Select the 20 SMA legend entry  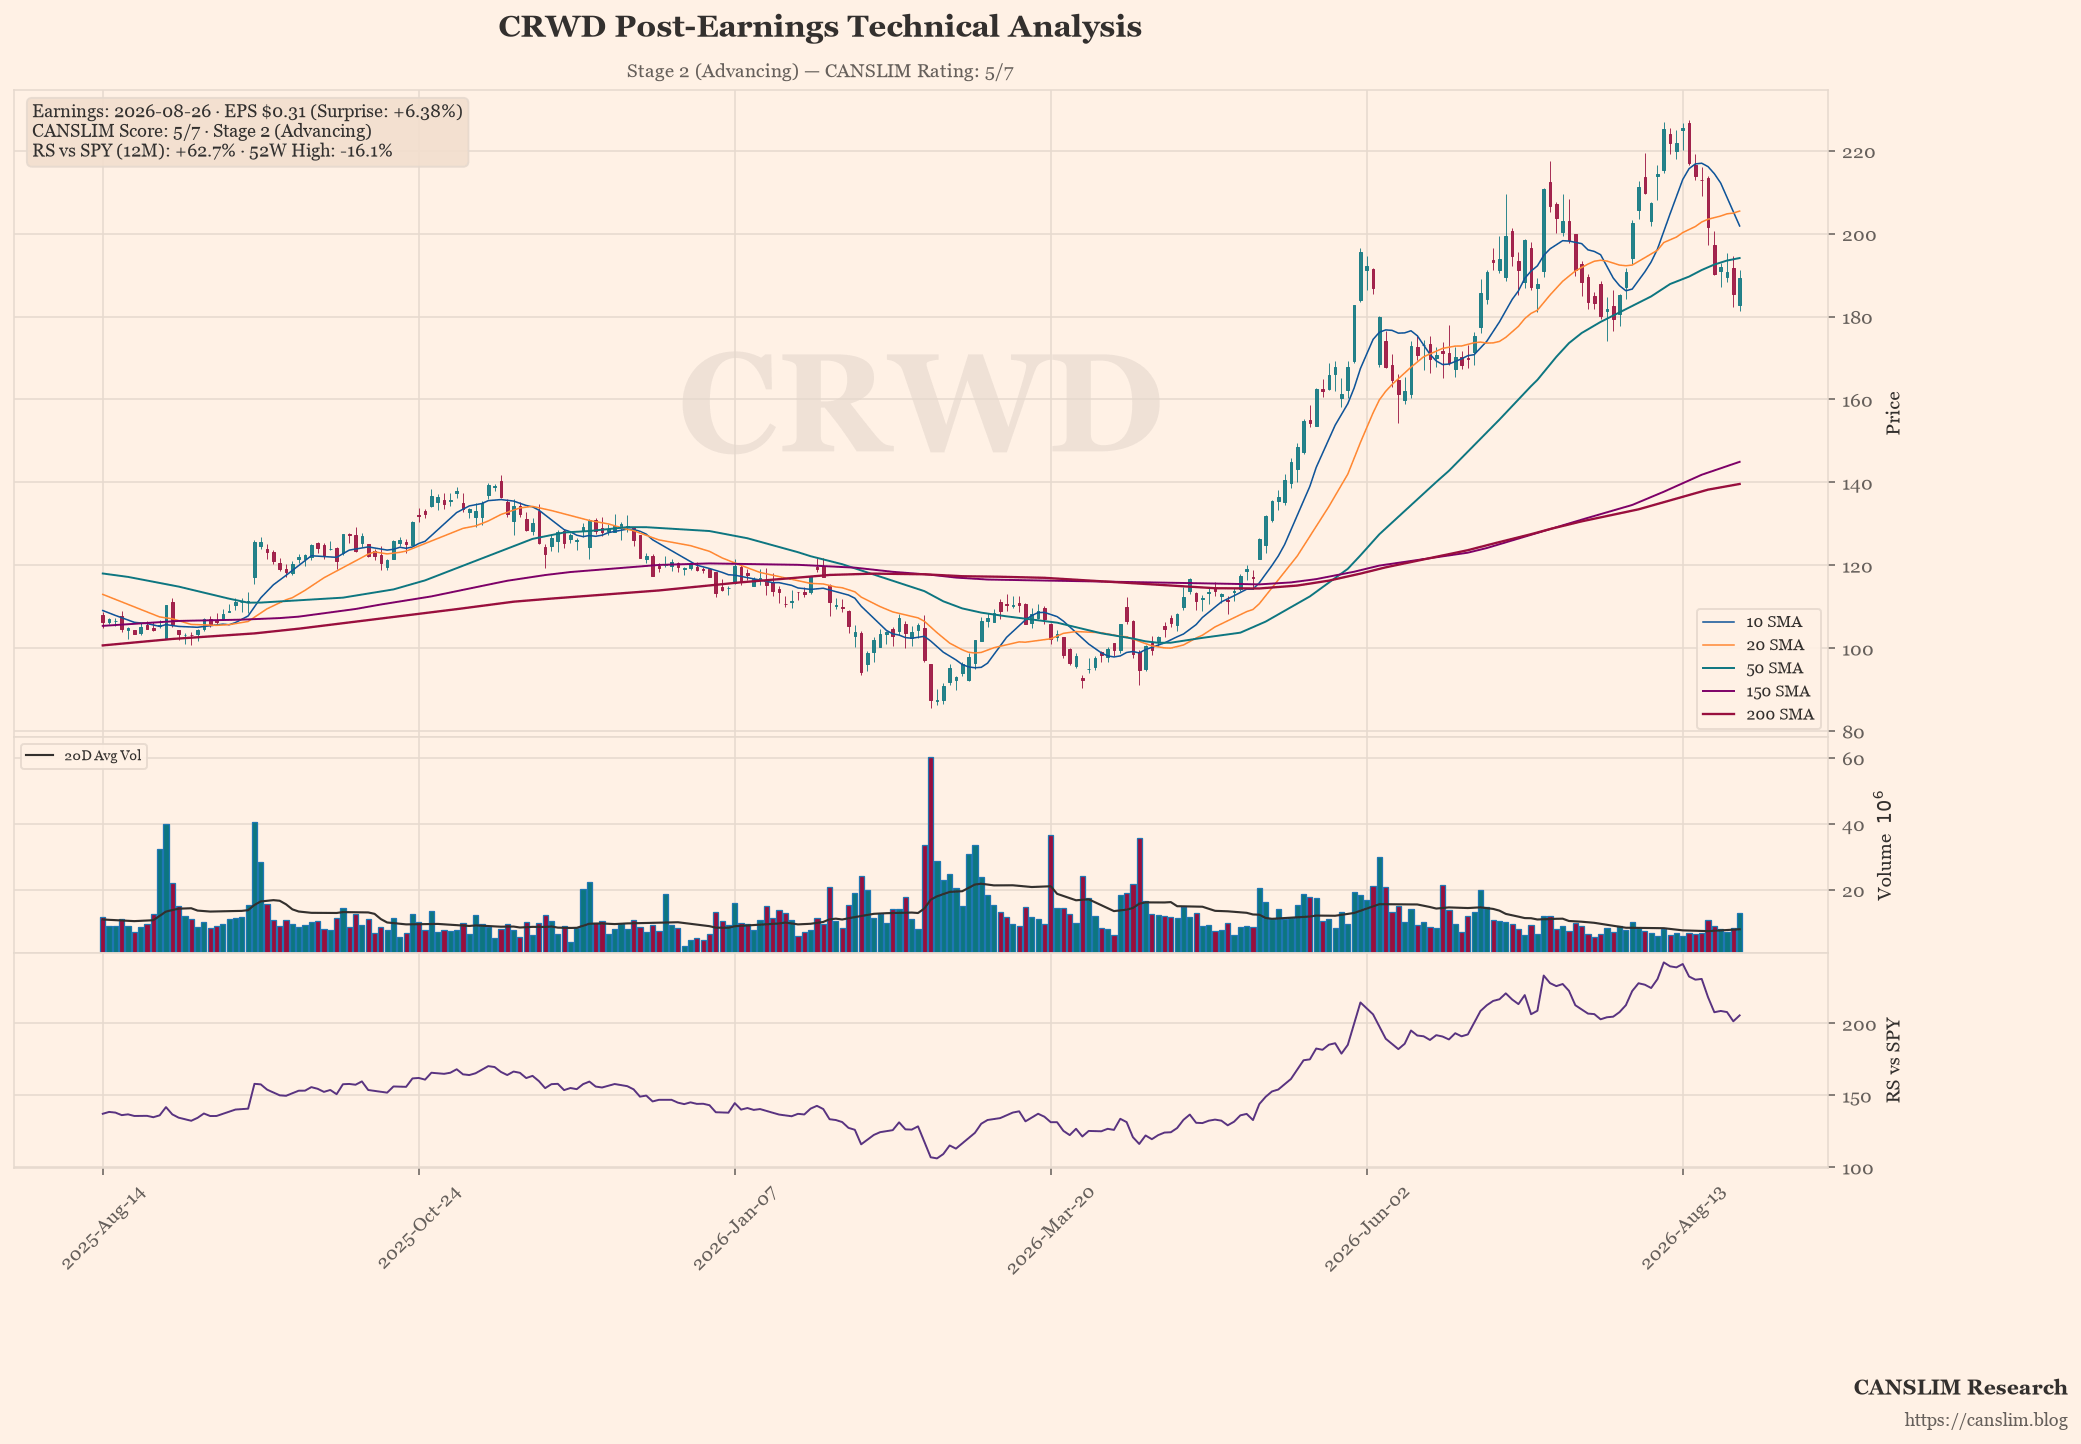[x=1757, y=645]
